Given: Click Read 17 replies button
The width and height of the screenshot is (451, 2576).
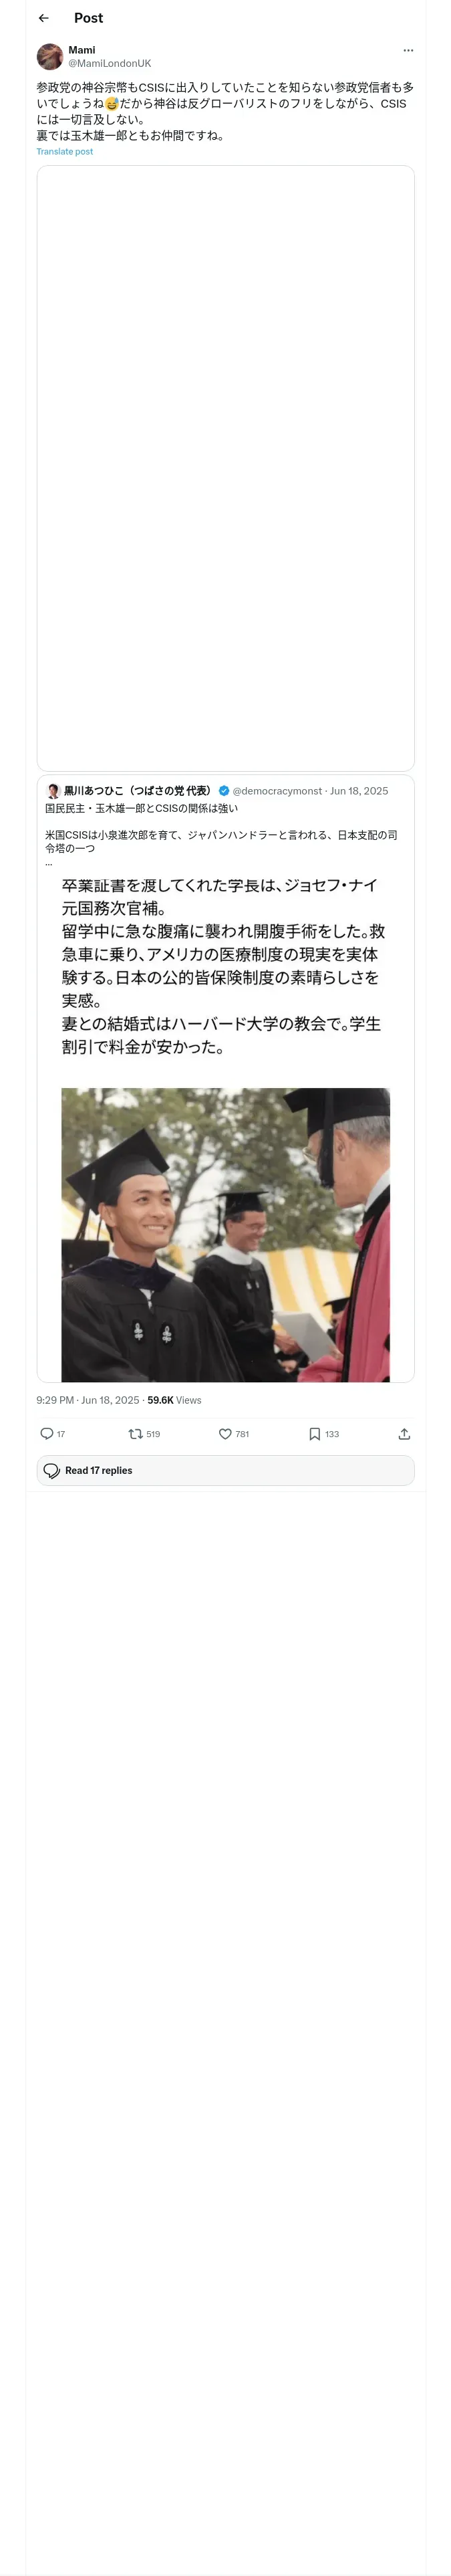Looking at the screenshot, I should [225, 1470].
